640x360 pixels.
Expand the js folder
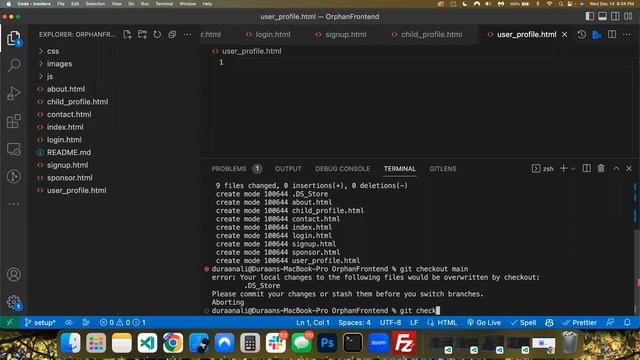tap(114, 76)
